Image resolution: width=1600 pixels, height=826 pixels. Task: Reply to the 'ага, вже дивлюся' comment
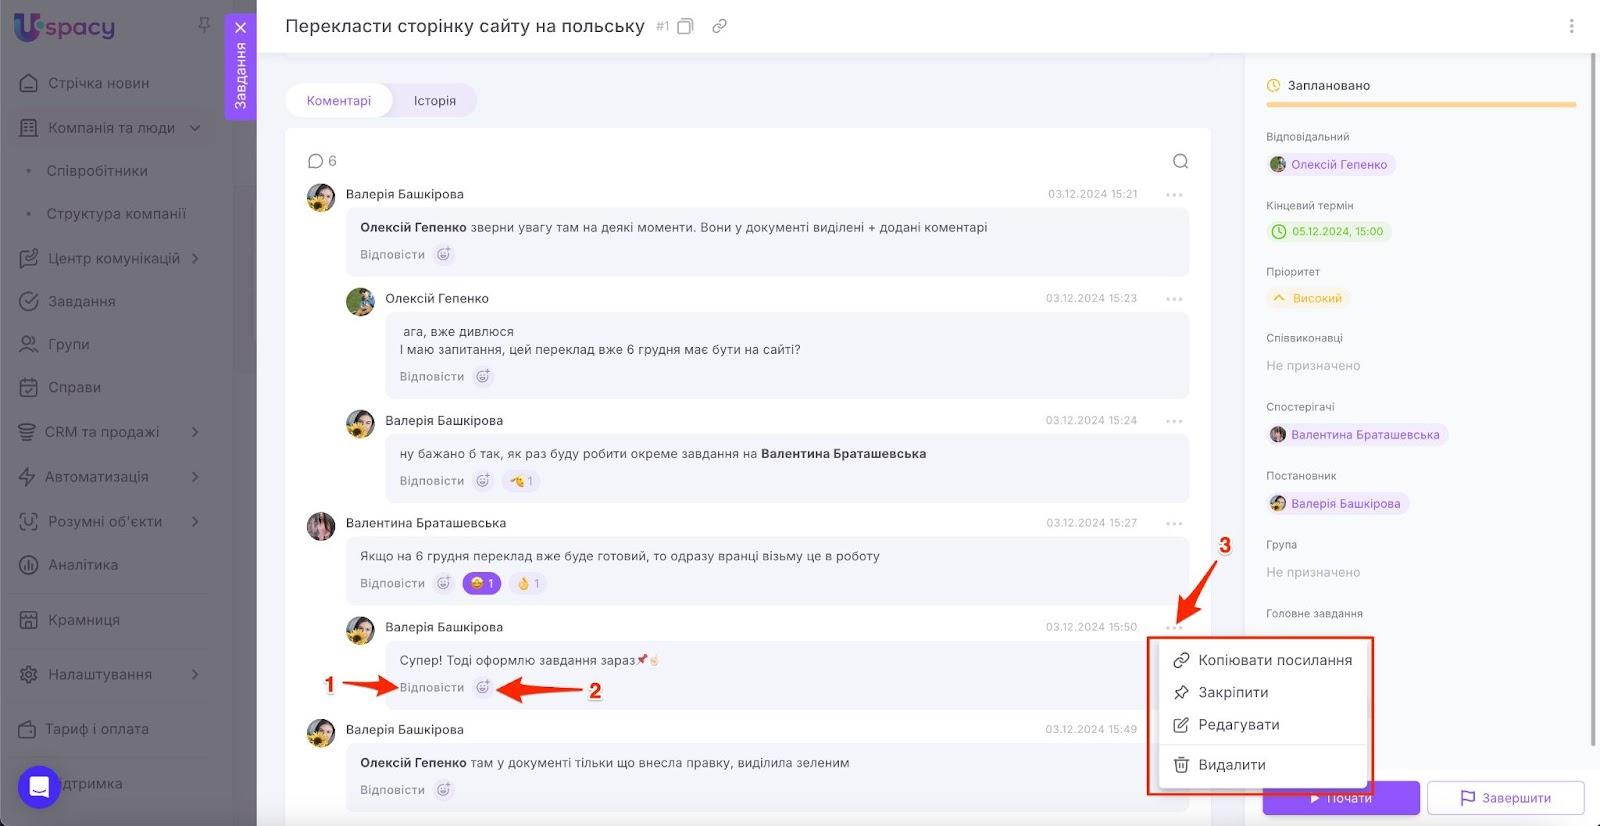[x=432, y=377]
